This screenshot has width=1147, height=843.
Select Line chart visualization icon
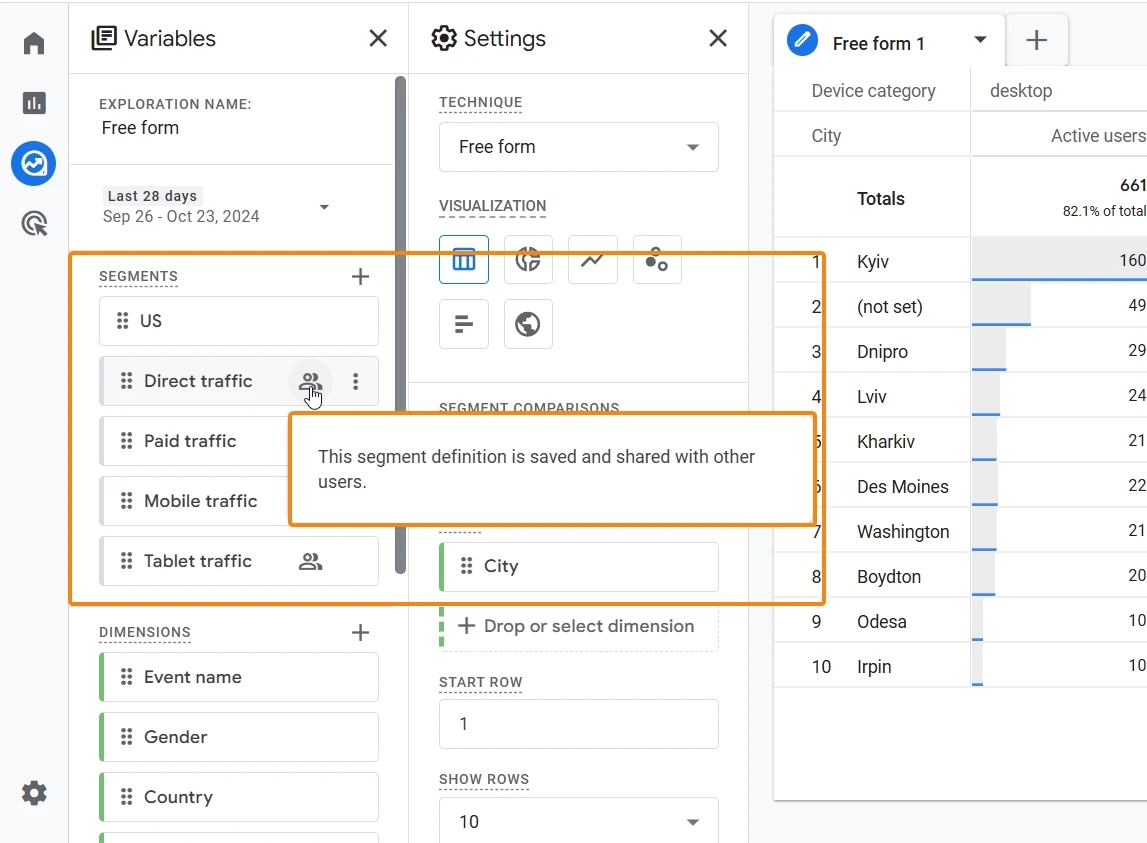[x=593, y=259]
